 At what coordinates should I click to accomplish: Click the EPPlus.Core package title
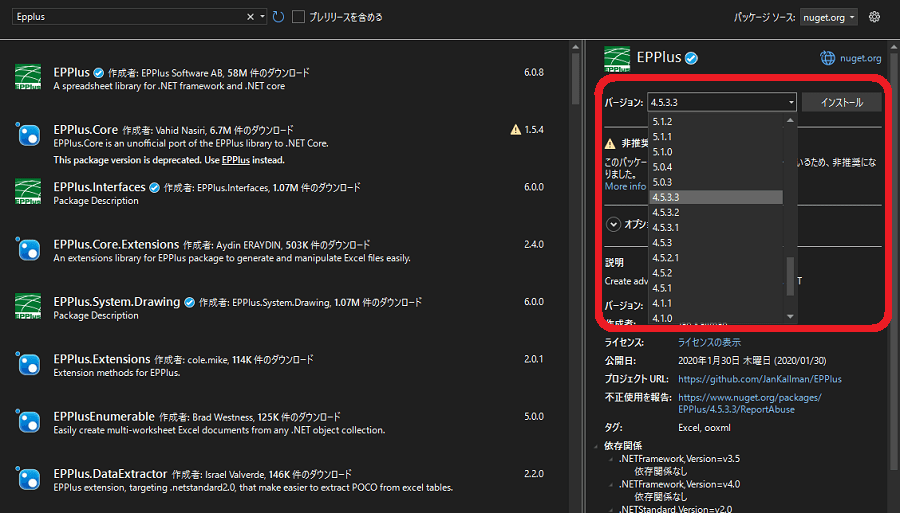click(x=86, y=130)
